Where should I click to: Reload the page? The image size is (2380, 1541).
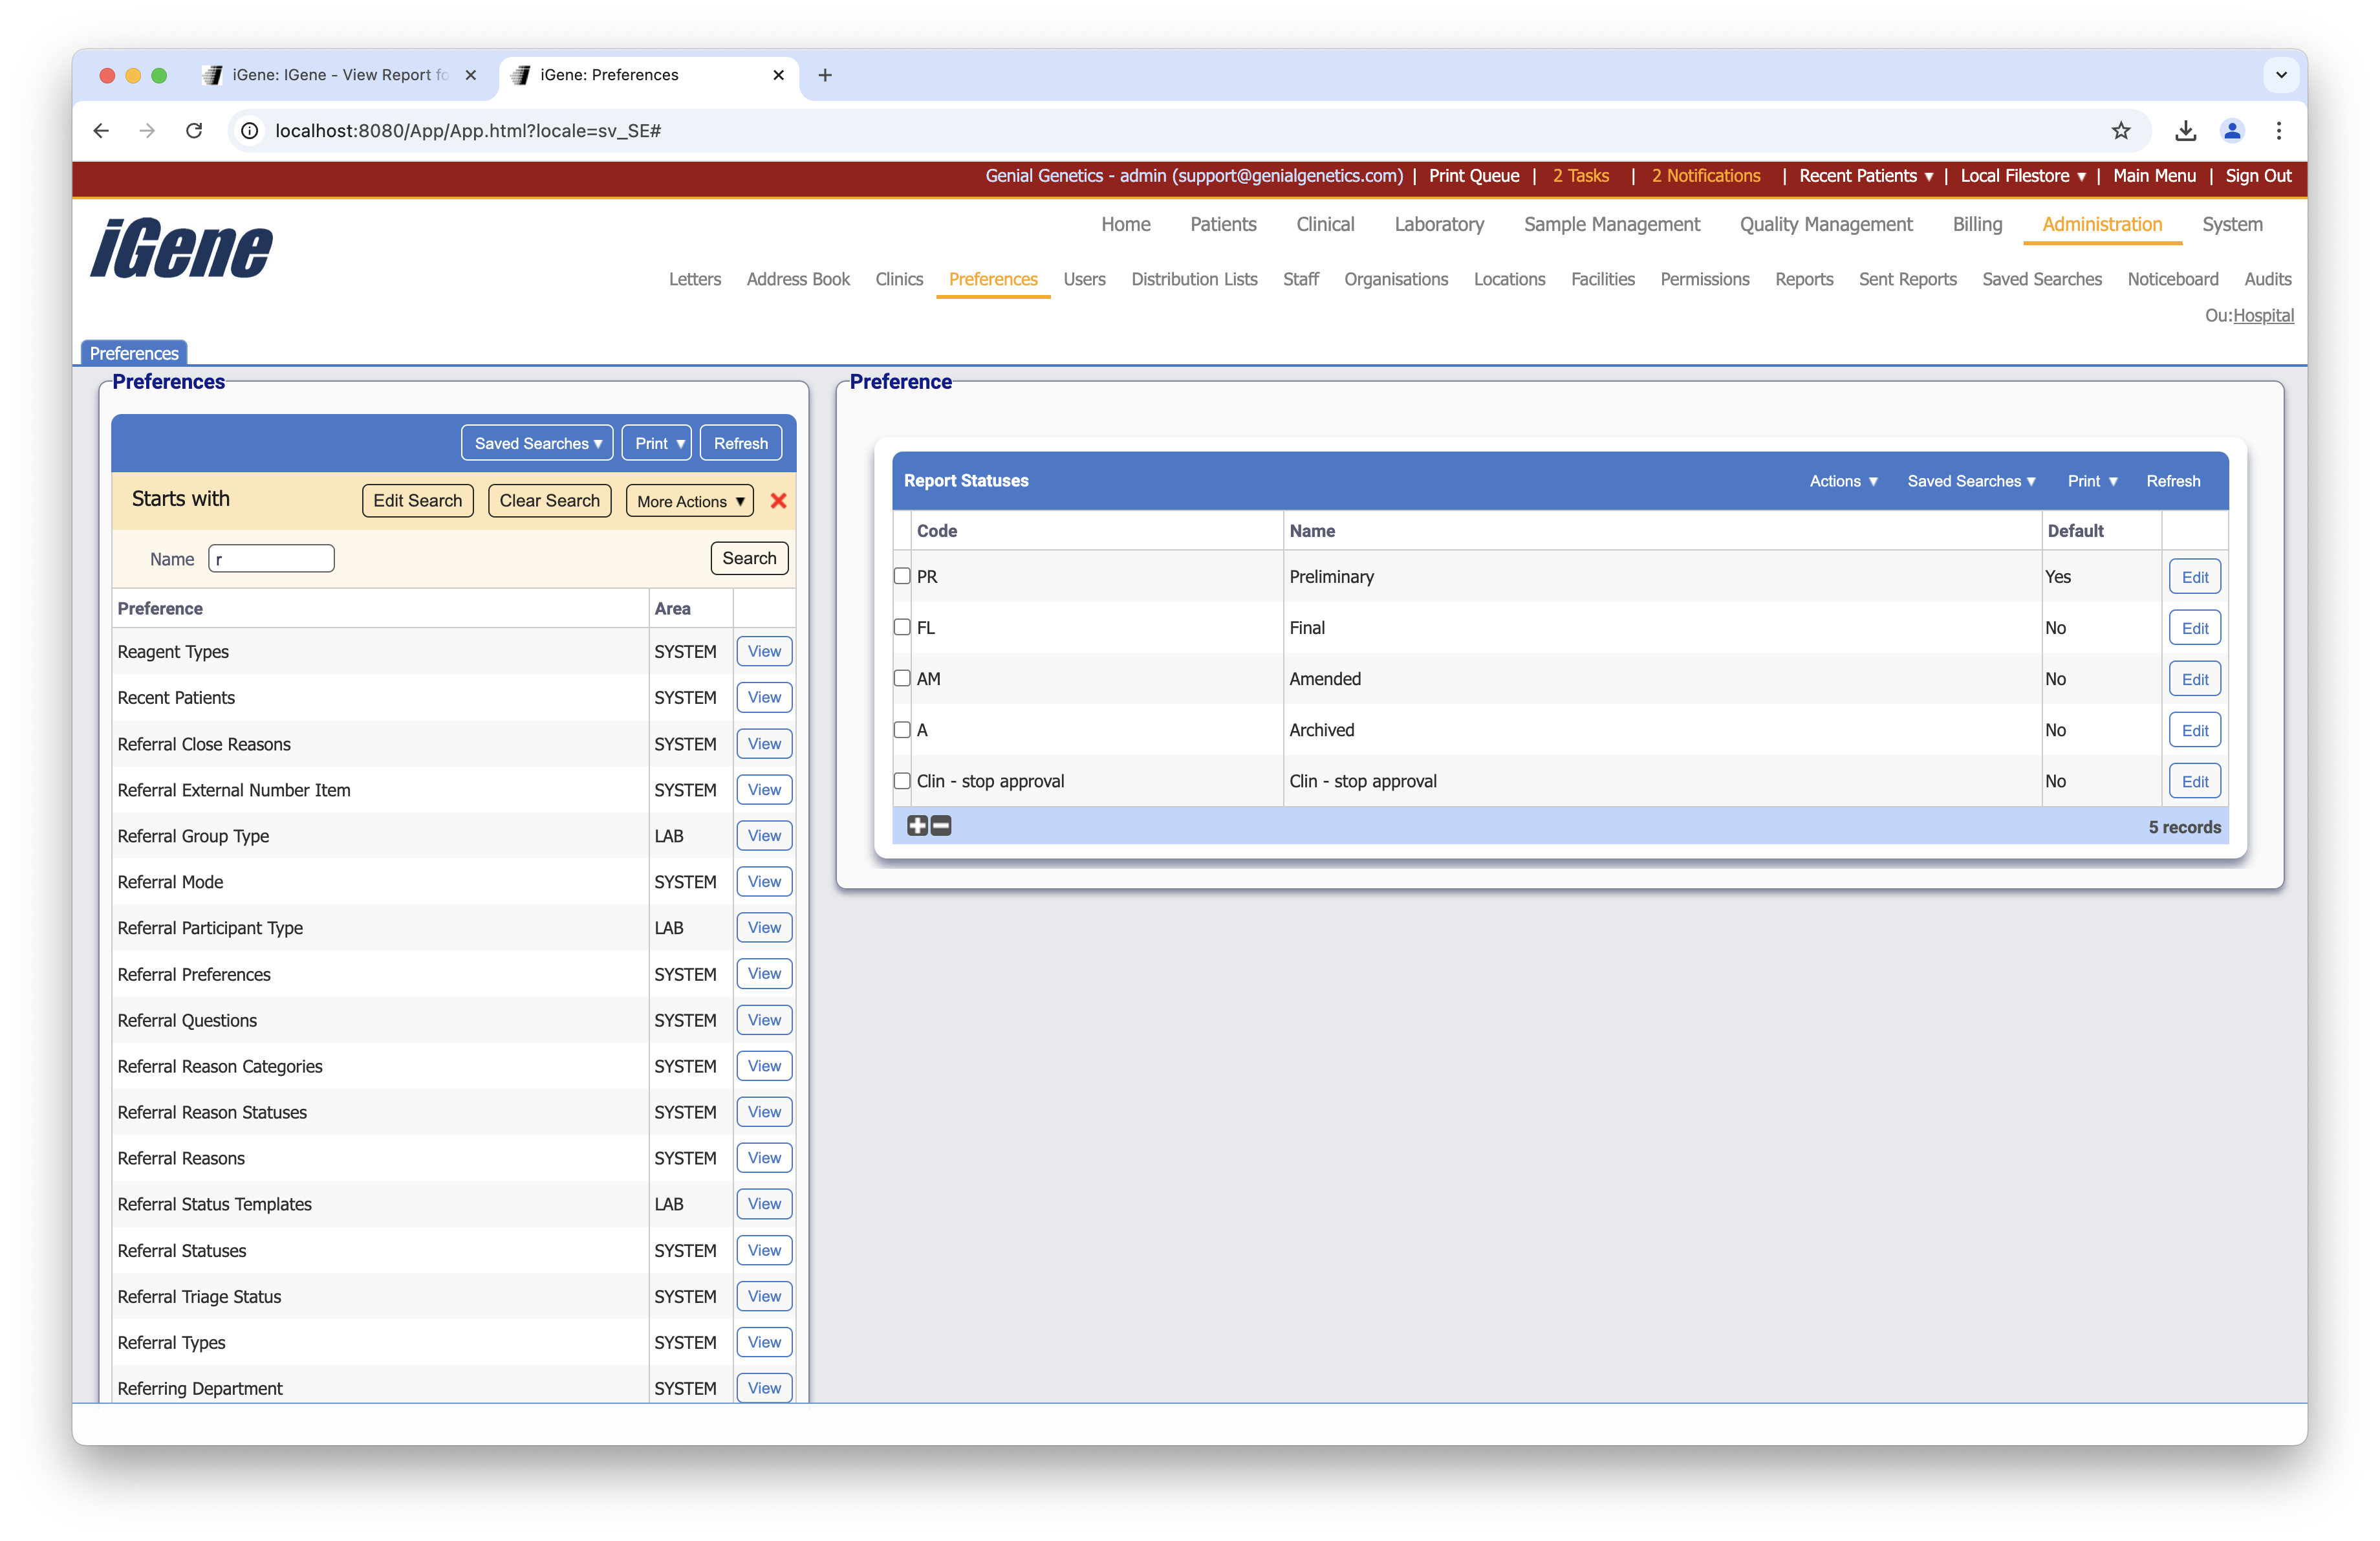point(194,131)
